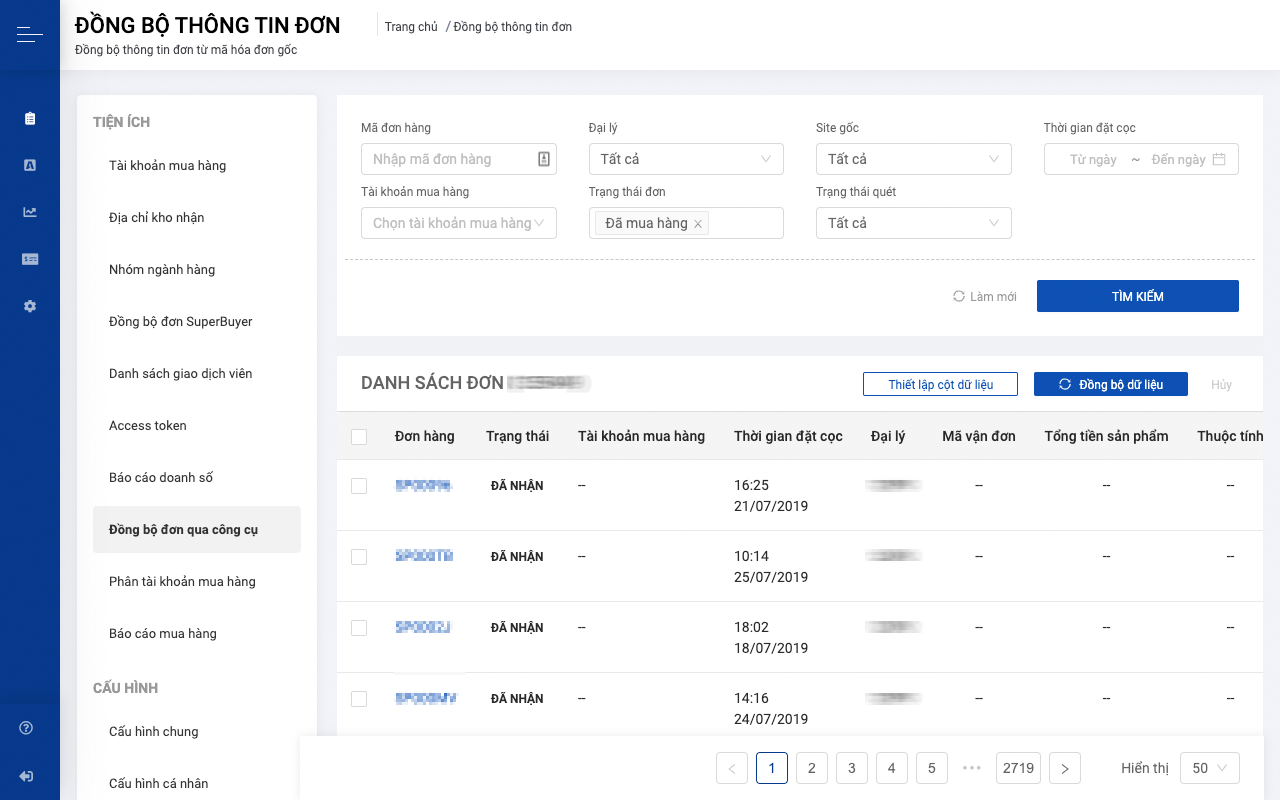Open the Site gốc dropdown
This screenshot has width=1280, height=800.
[914, 159]
